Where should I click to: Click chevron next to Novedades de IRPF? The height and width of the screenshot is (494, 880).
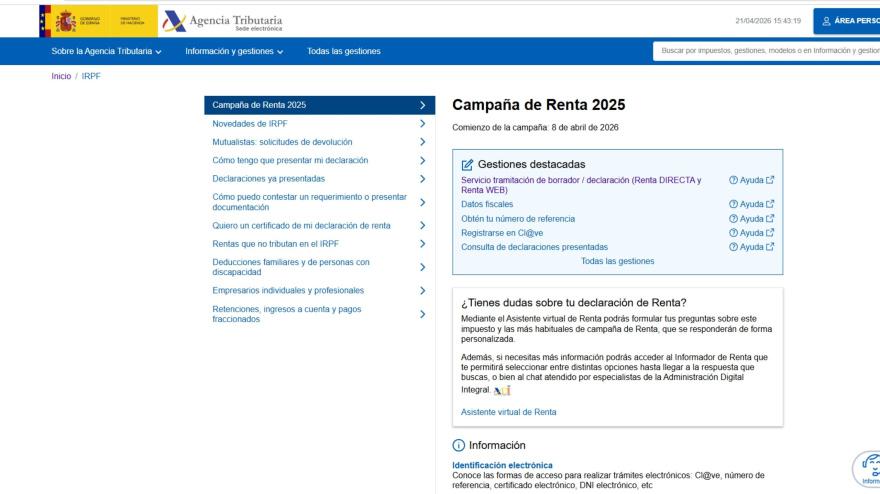(423, 124)
